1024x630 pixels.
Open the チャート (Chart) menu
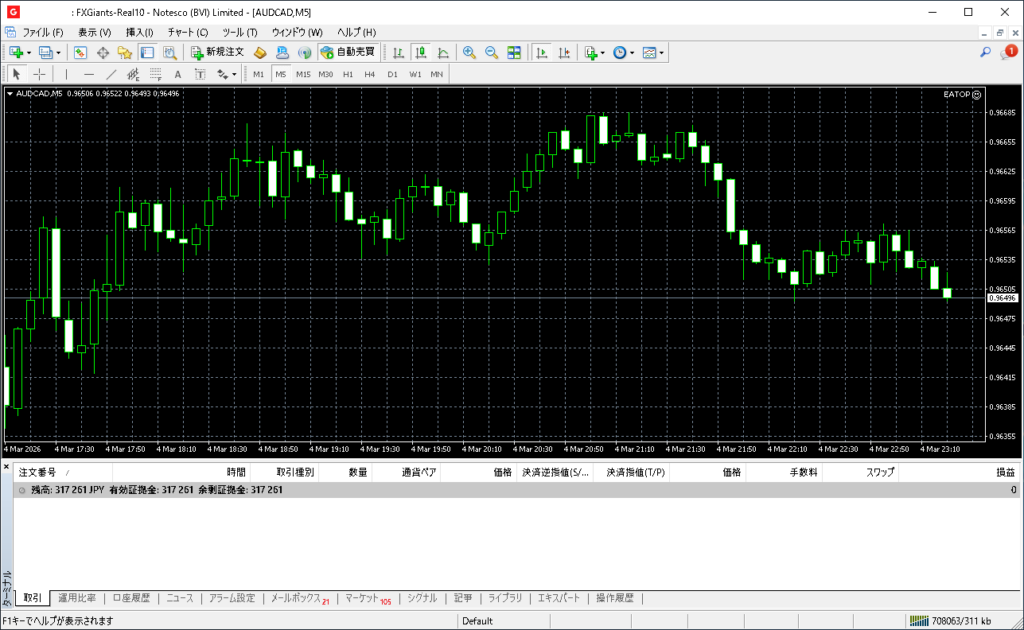point(188,32)
